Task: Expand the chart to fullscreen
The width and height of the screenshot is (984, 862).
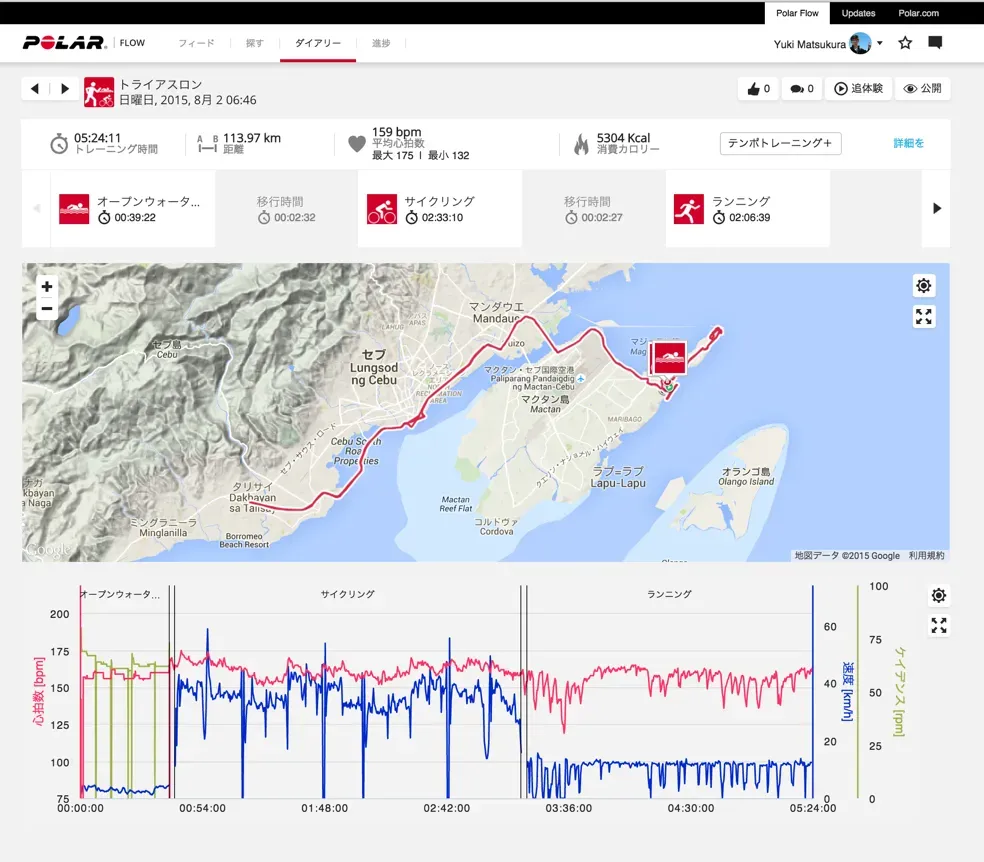Action: pyautogui.click(x=938, y=625)
